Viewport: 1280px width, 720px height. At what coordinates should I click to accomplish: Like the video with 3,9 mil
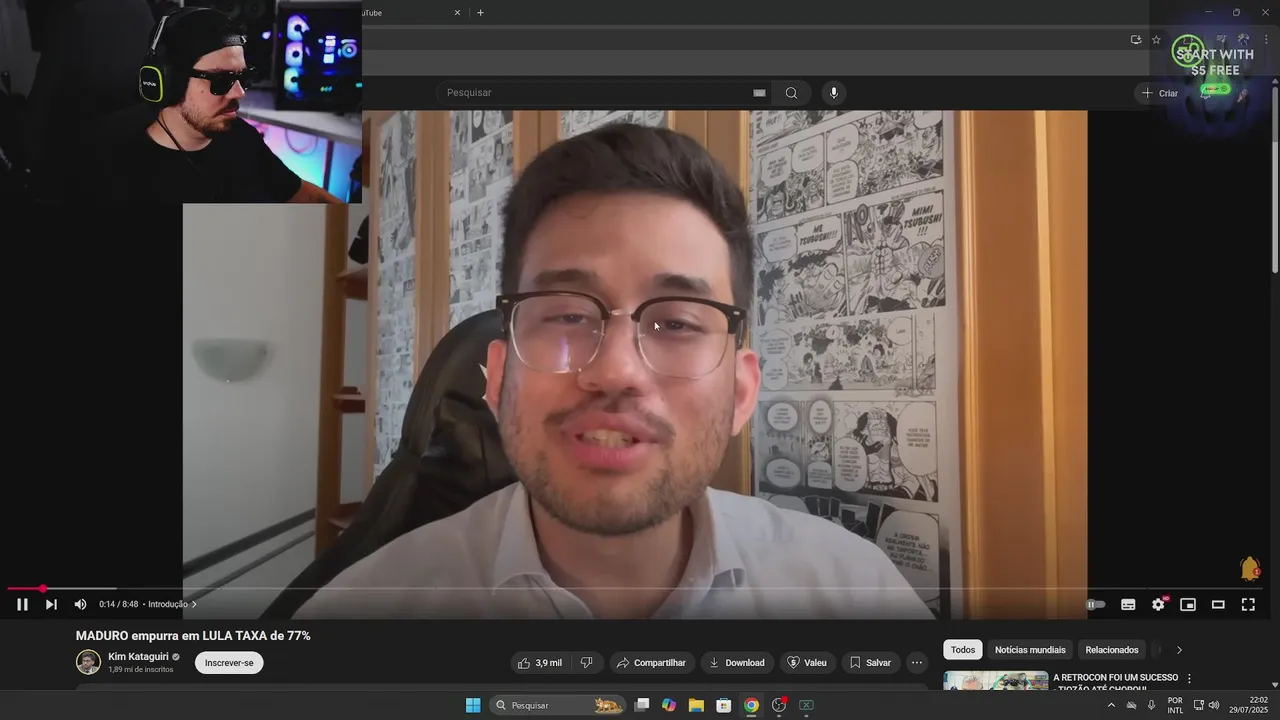tap(539, 662)
